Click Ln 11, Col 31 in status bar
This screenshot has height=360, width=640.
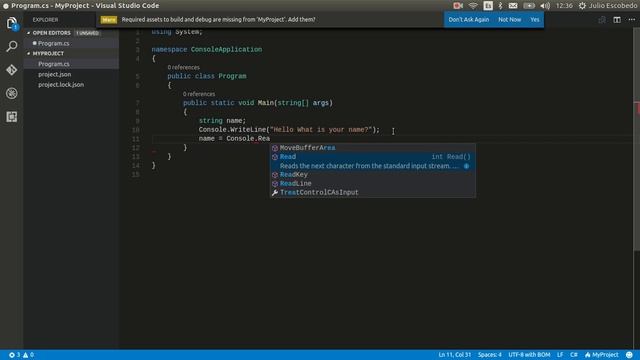click(454, 355)
